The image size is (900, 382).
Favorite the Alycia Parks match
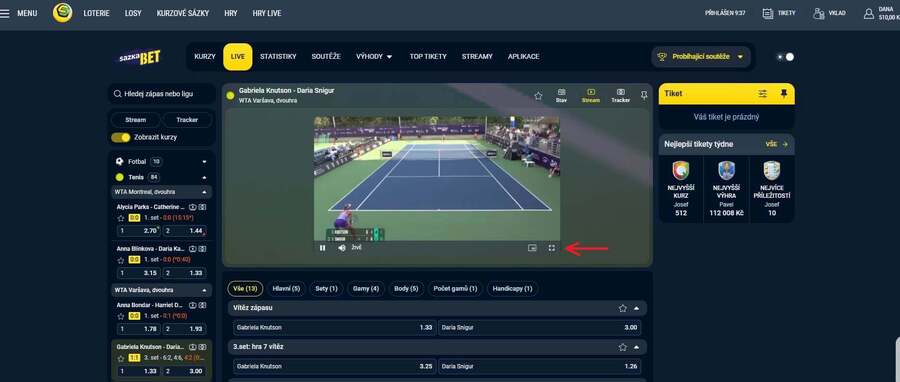pos(121,218)
